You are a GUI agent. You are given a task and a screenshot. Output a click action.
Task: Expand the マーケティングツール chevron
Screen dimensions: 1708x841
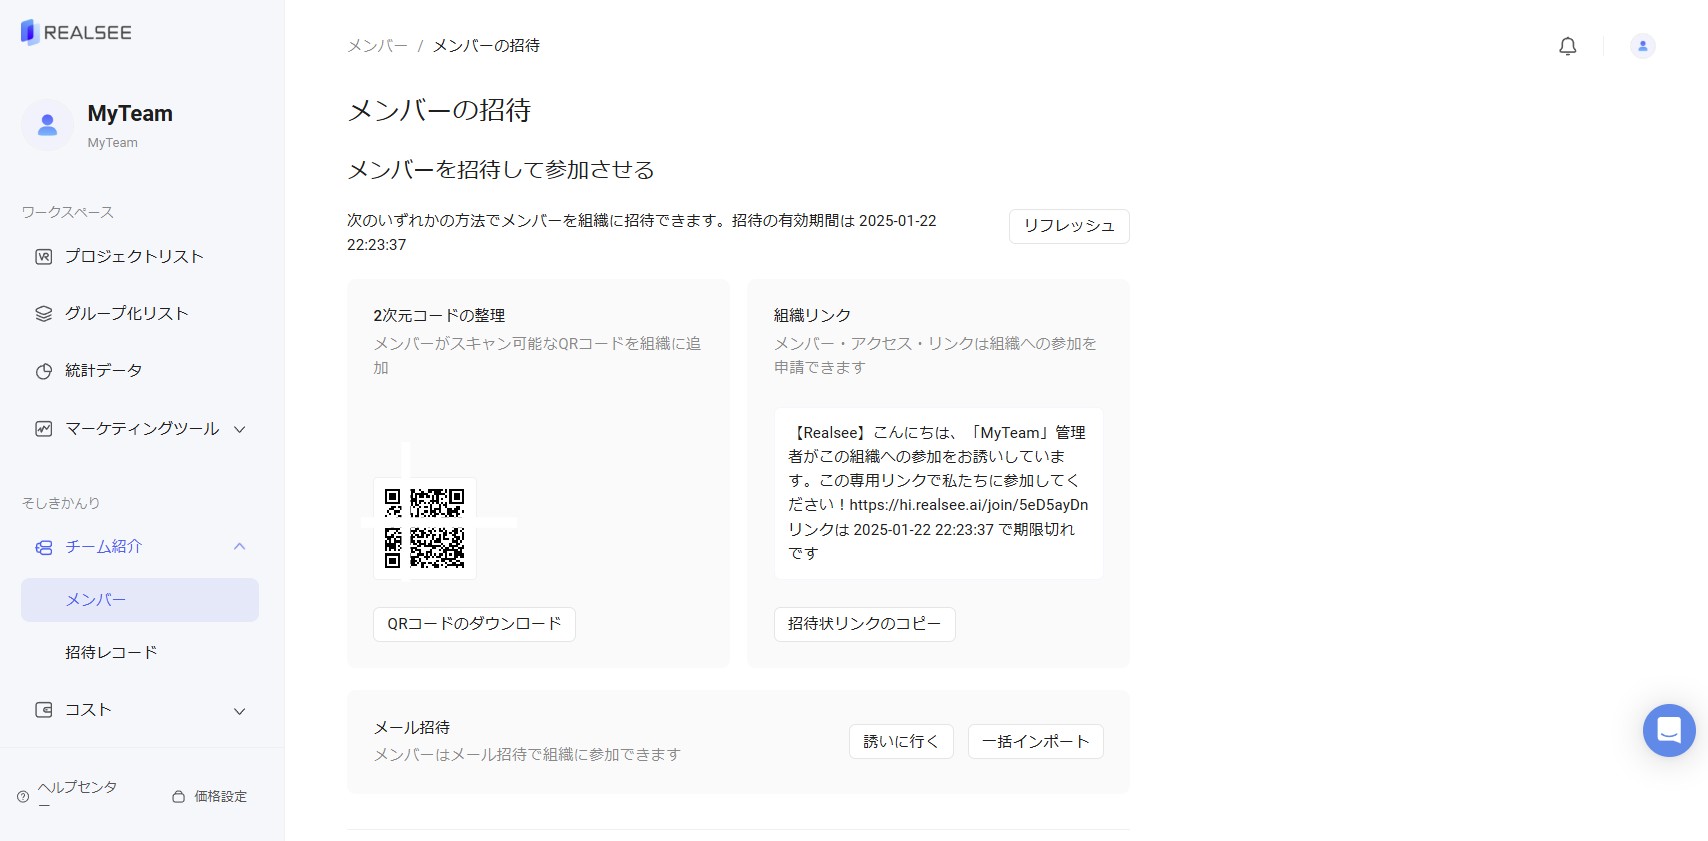click(x=240, y=429)
